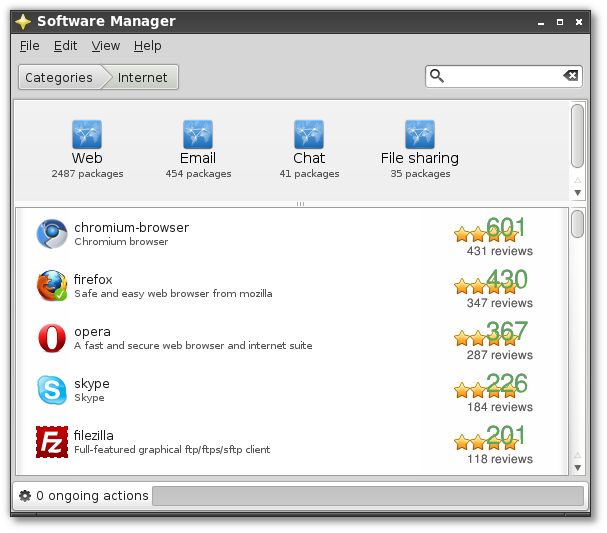The height and width of the screenshot is (533, 607).
Task: Select the filezilla package name
Action: pos(94,435)
